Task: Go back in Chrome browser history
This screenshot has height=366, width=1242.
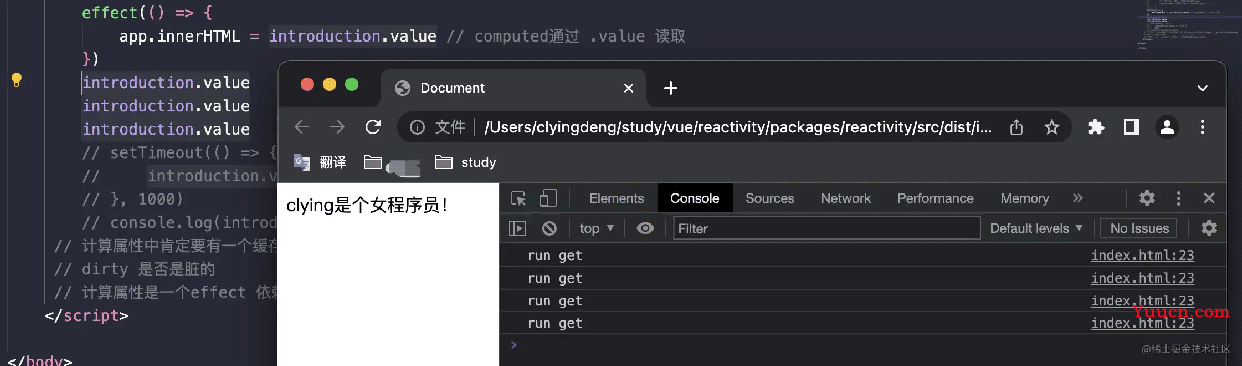Action: coord(302,127)
